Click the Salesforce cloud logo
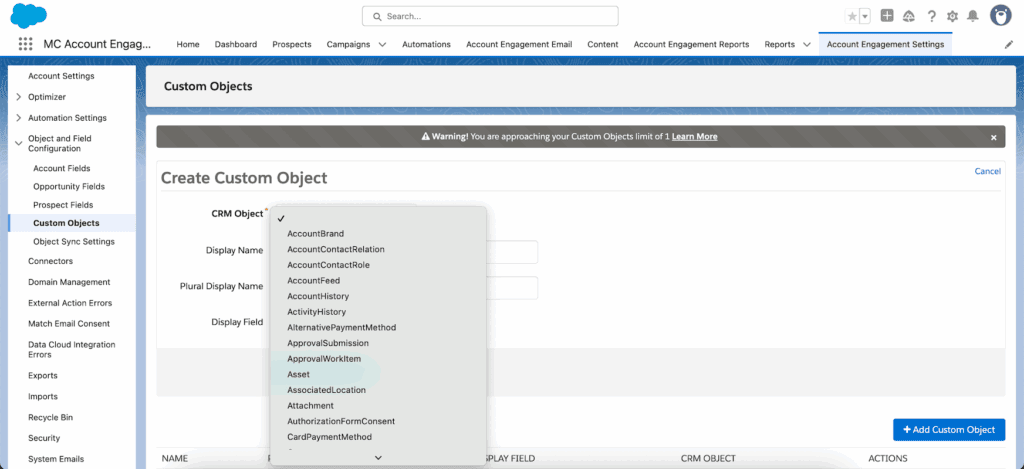Image resolution: width=1024 pixels, height=469 pixels. point(28,15)
